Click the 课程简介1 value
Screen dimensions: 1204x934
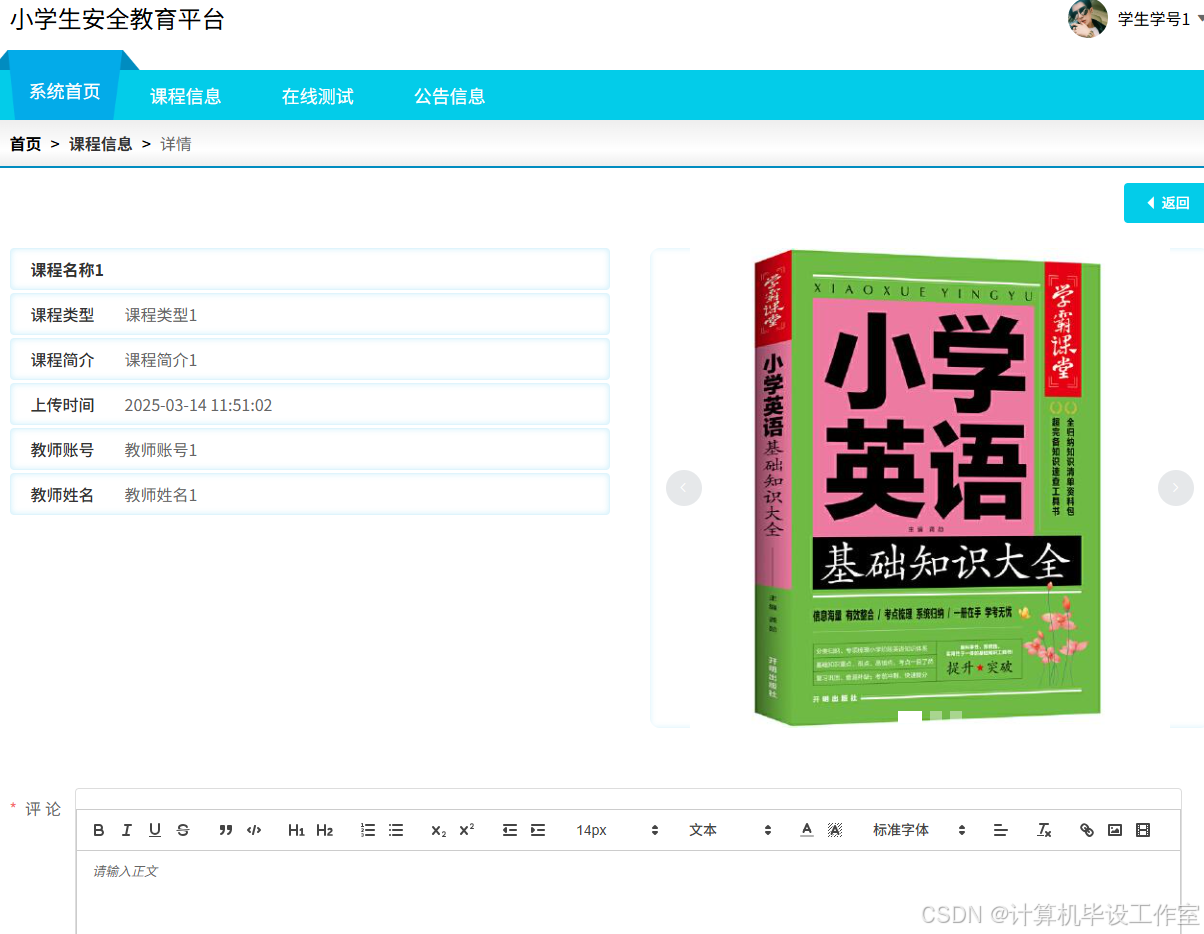161,360
